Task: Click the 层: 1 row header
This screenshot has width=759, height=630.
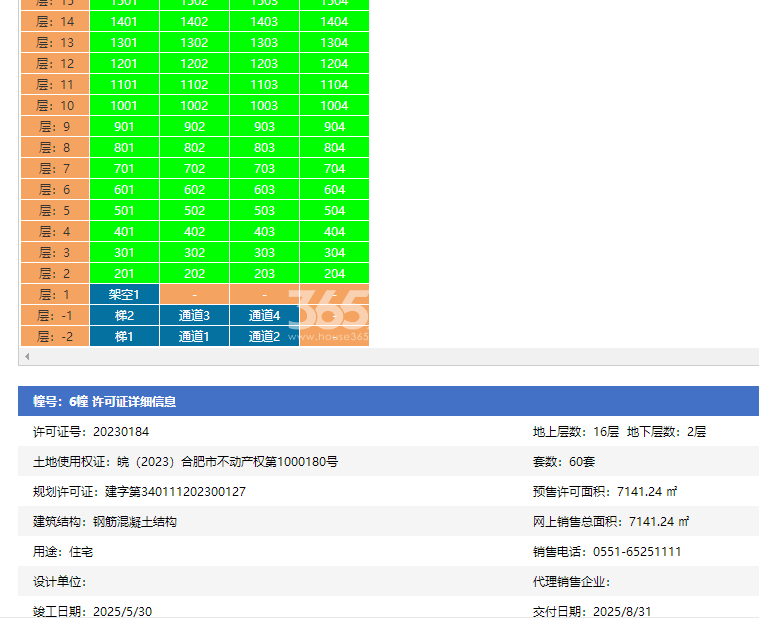Action: pos(55,295)
